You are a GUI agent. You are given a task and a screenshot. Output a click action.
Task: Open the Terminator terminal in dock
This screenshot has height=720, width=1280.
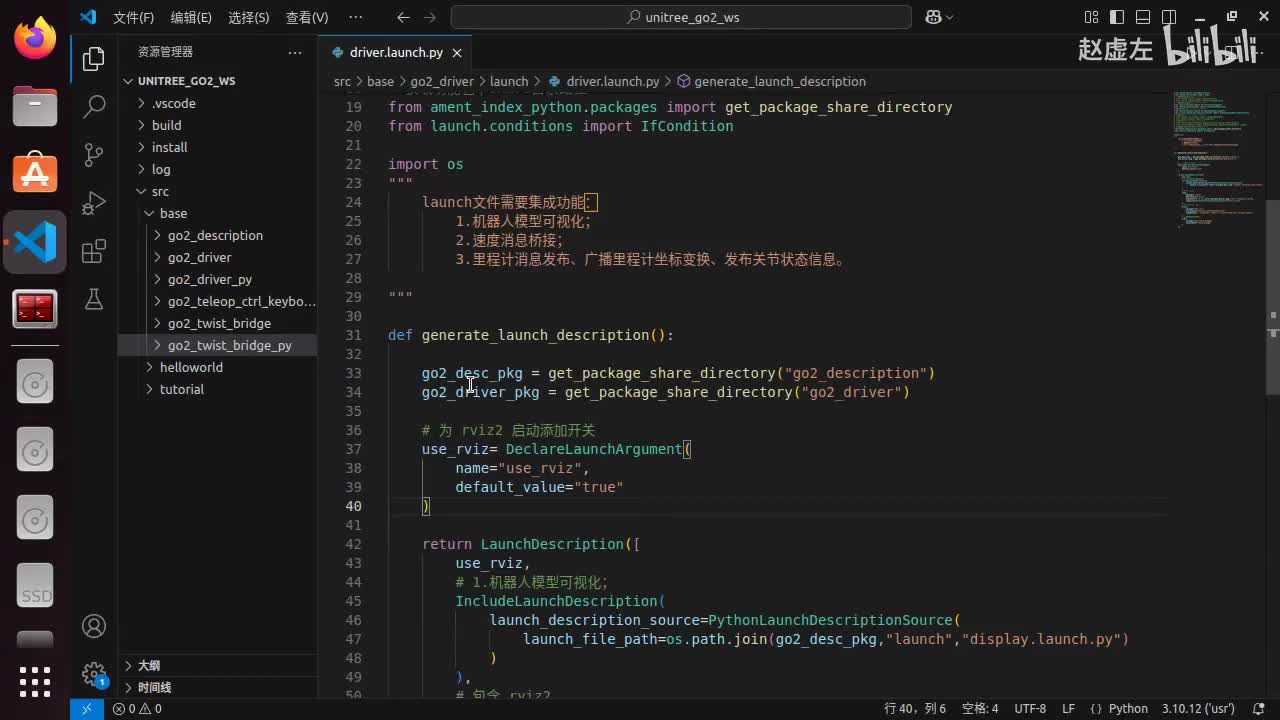tap(35, 310)
